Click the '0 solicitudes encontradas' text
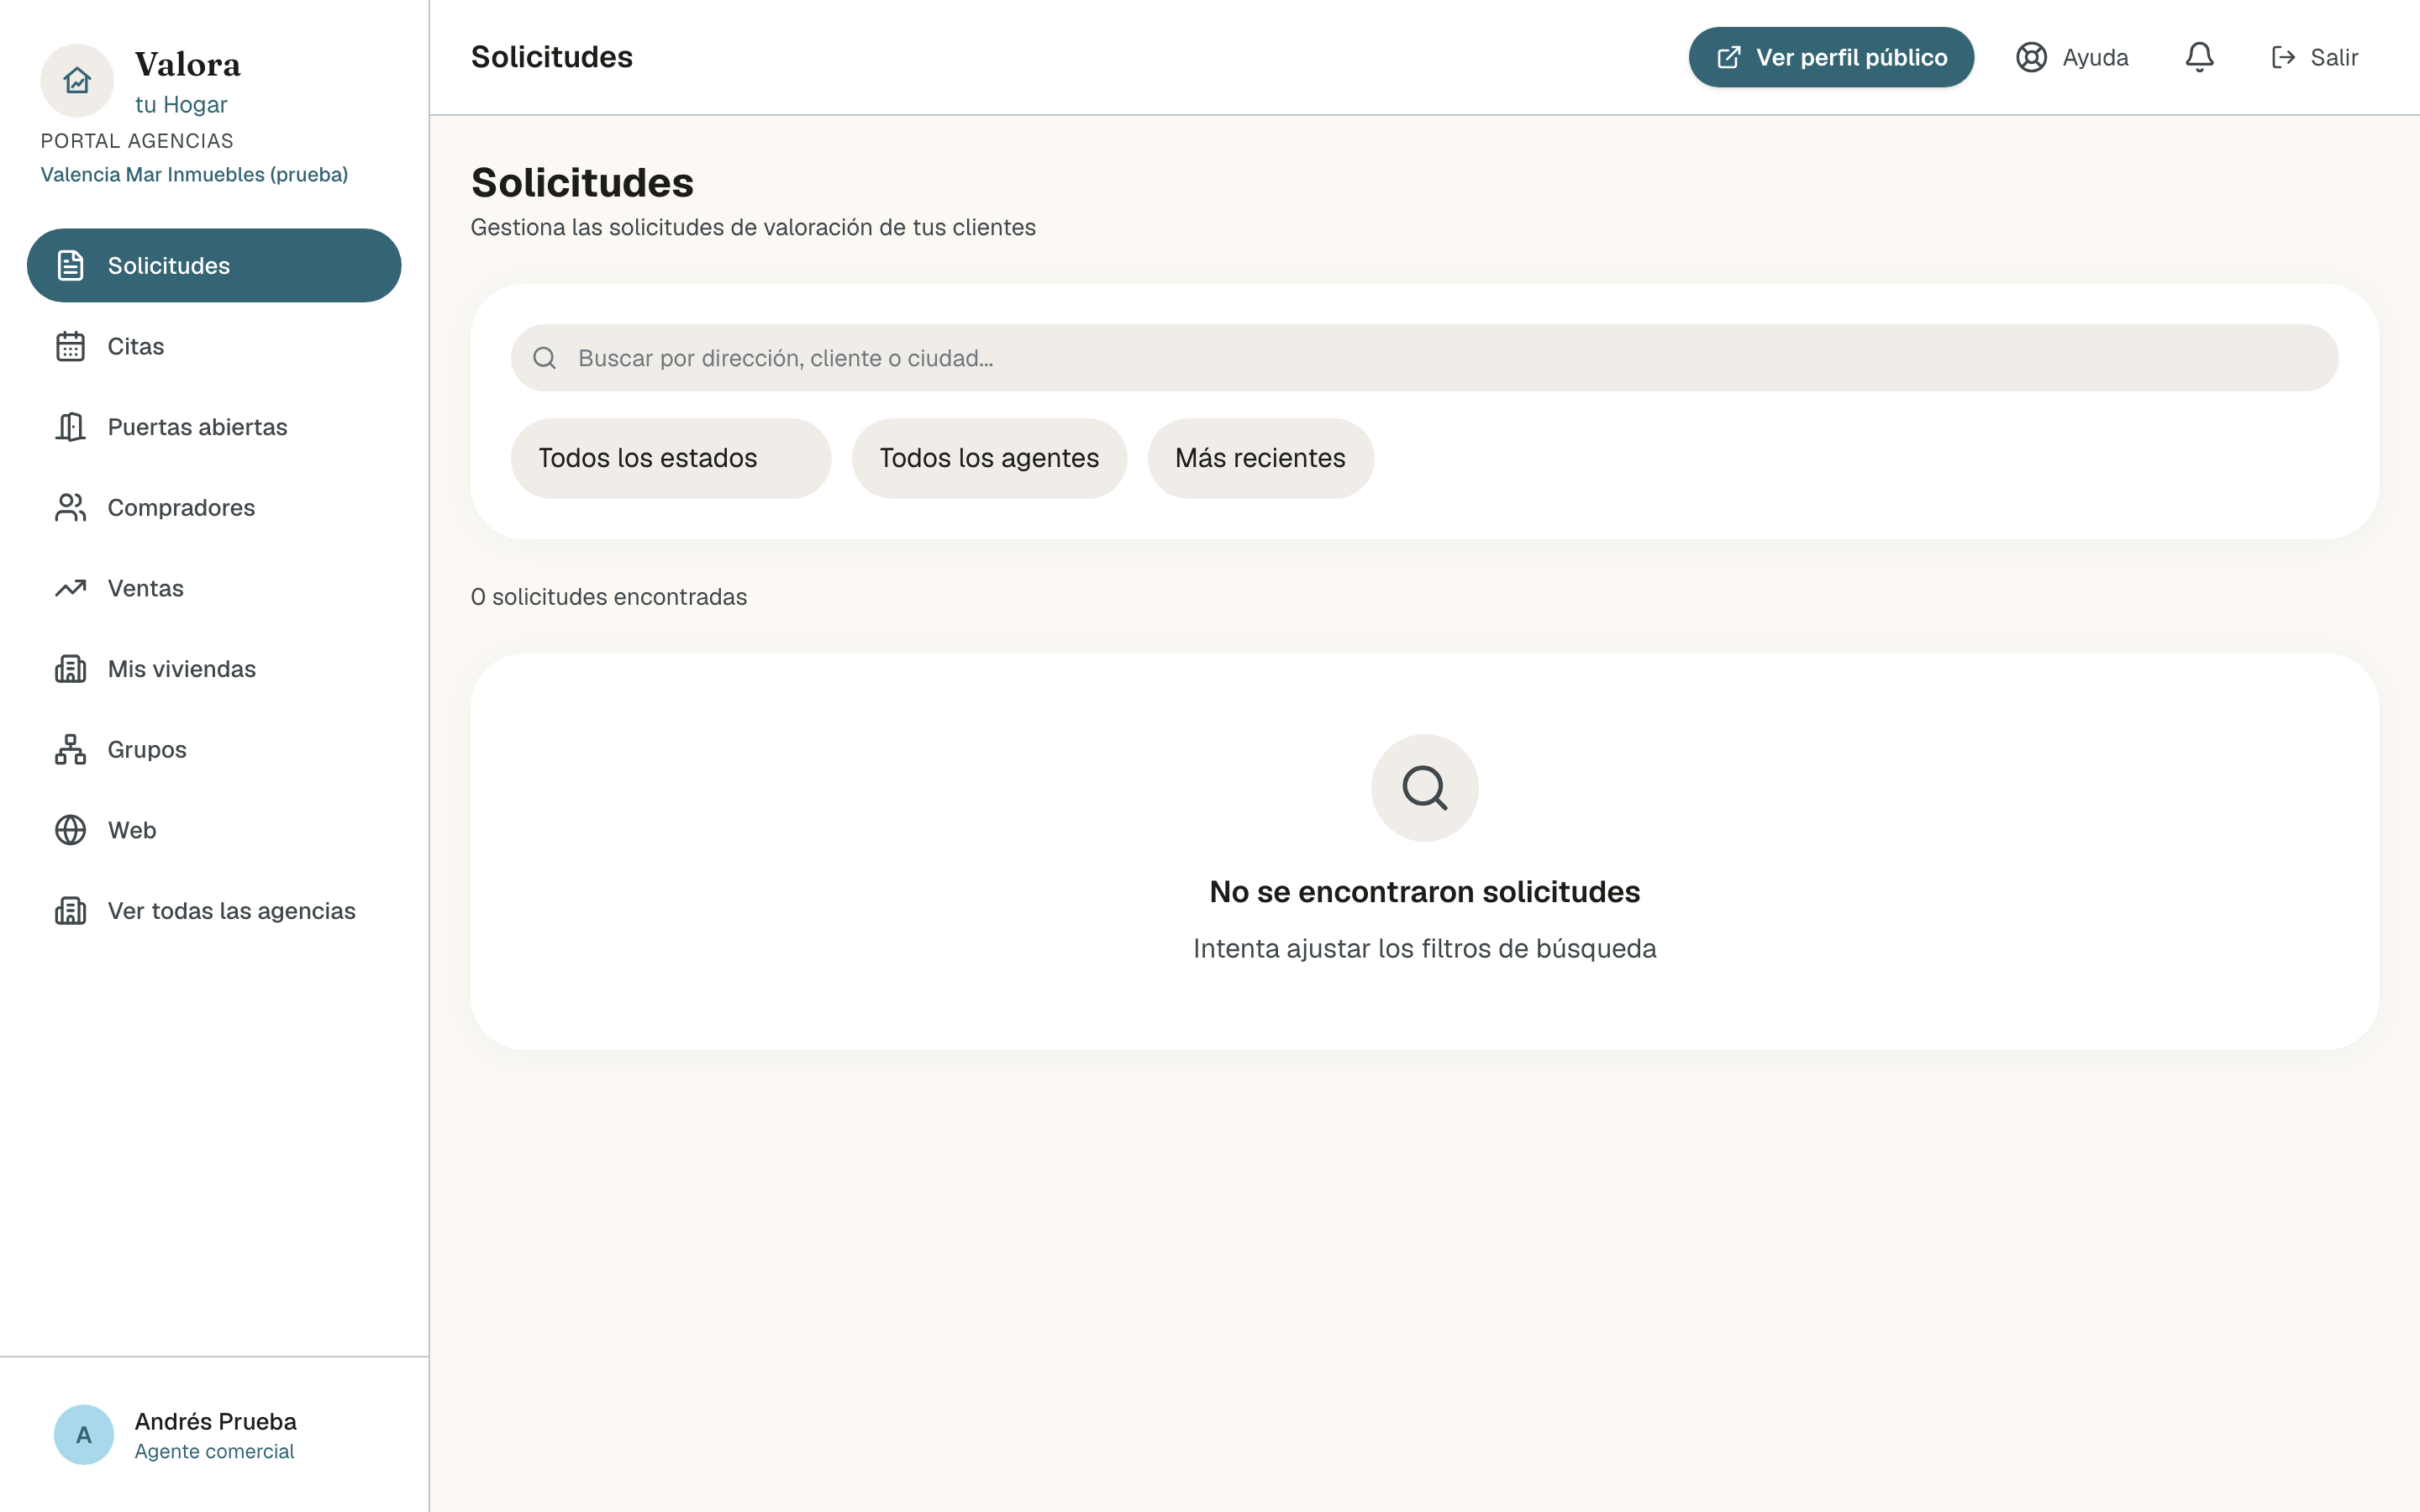2420x1512 pixels. 609,597
